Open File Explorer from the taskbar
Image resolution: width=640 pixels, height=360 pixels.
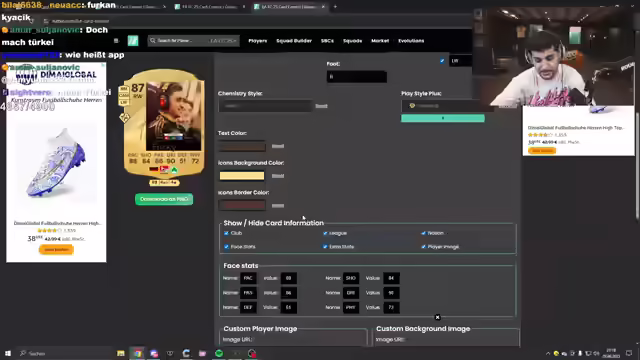120,353
